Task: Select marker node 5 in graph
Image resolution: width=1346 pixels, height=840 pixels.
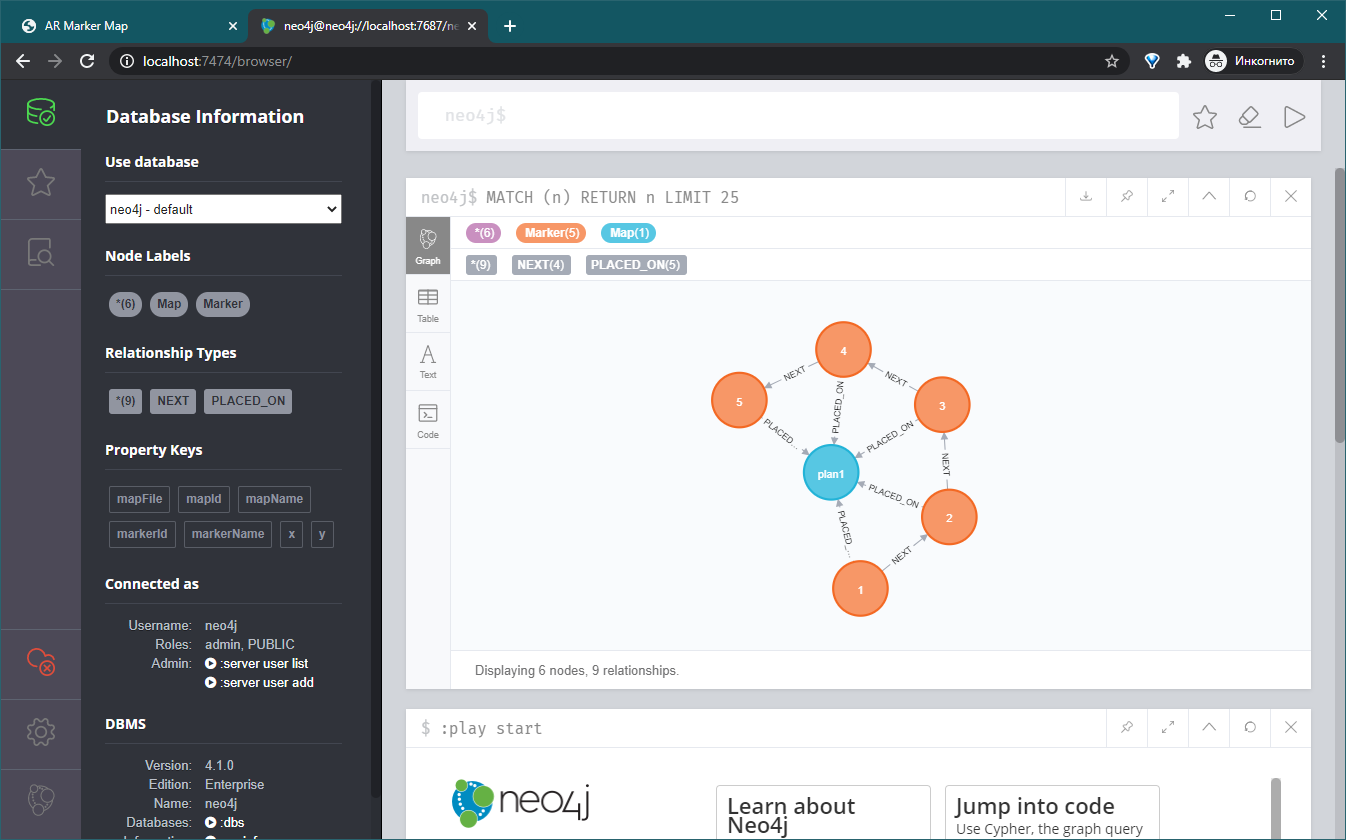Action: tap(739, 401)
